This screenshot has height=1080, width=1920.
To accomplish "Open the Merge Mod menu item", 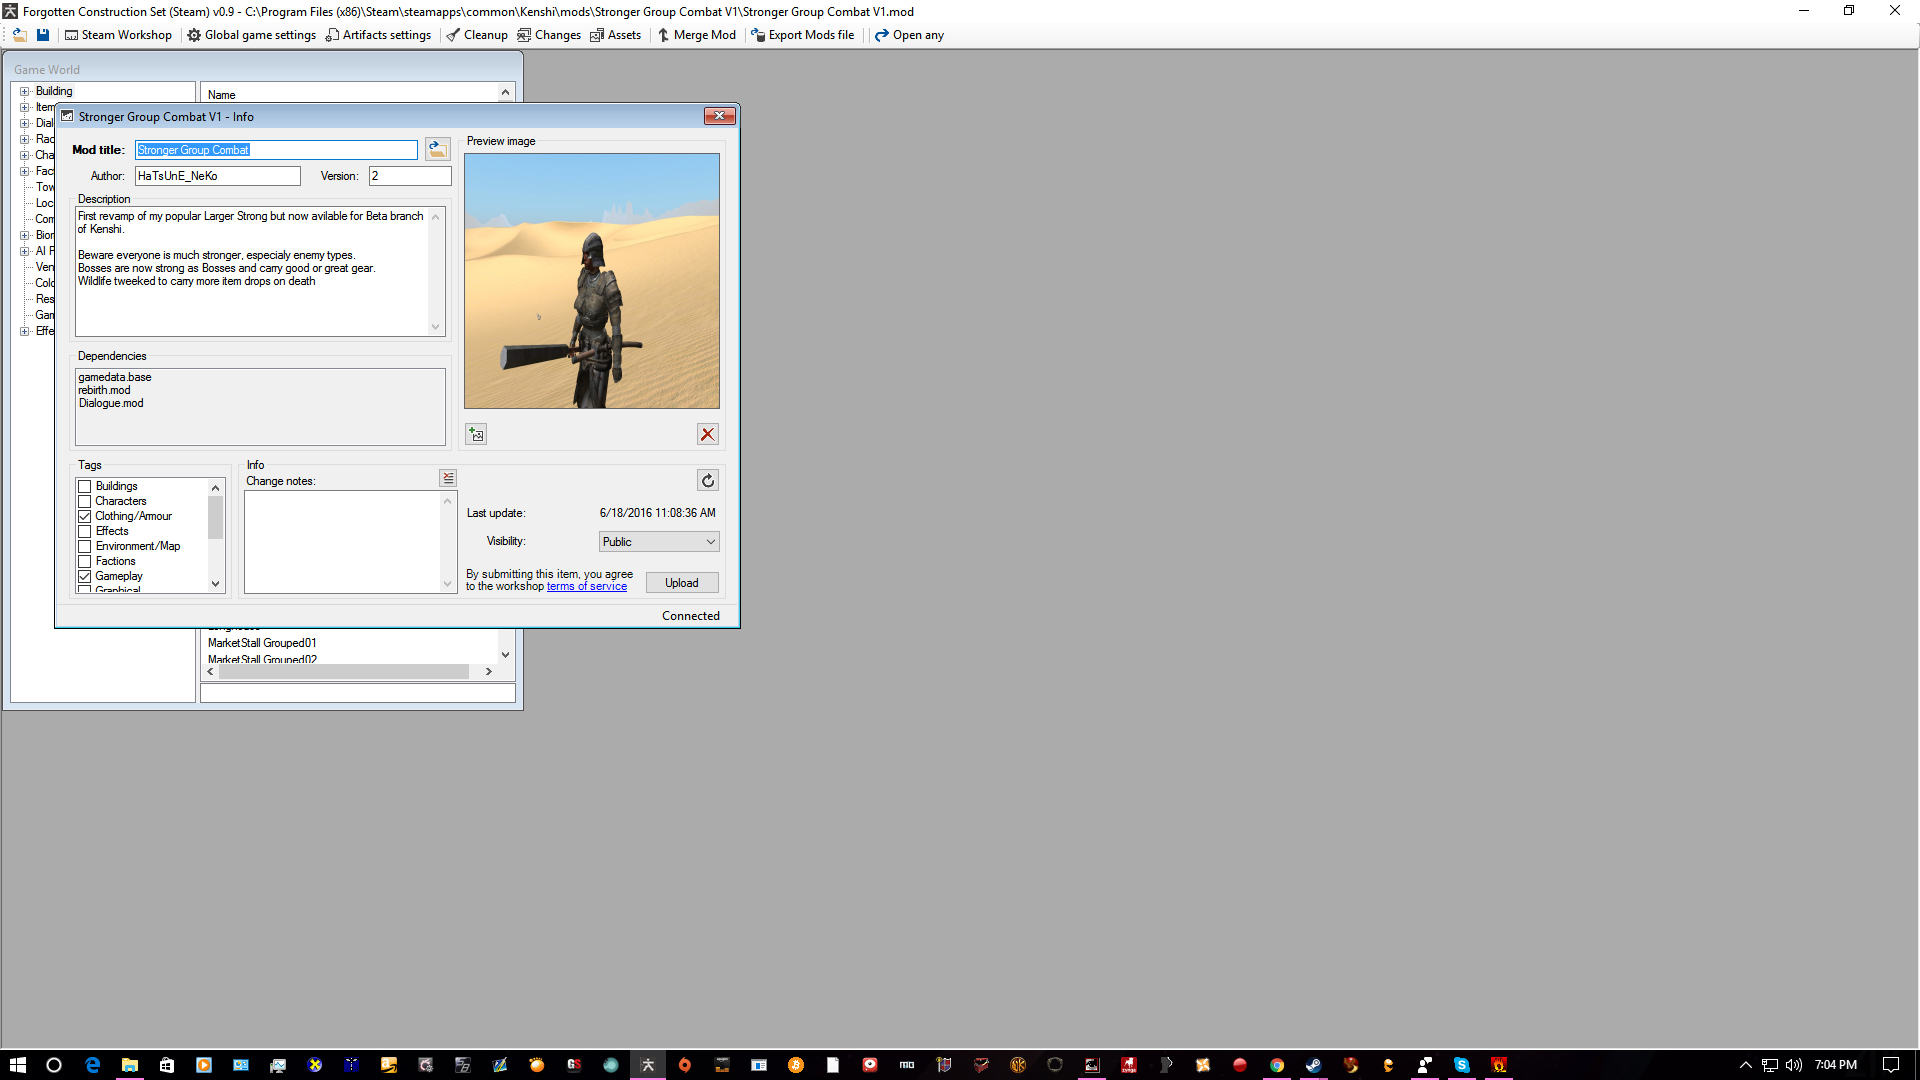I will (x=696, y=35).
